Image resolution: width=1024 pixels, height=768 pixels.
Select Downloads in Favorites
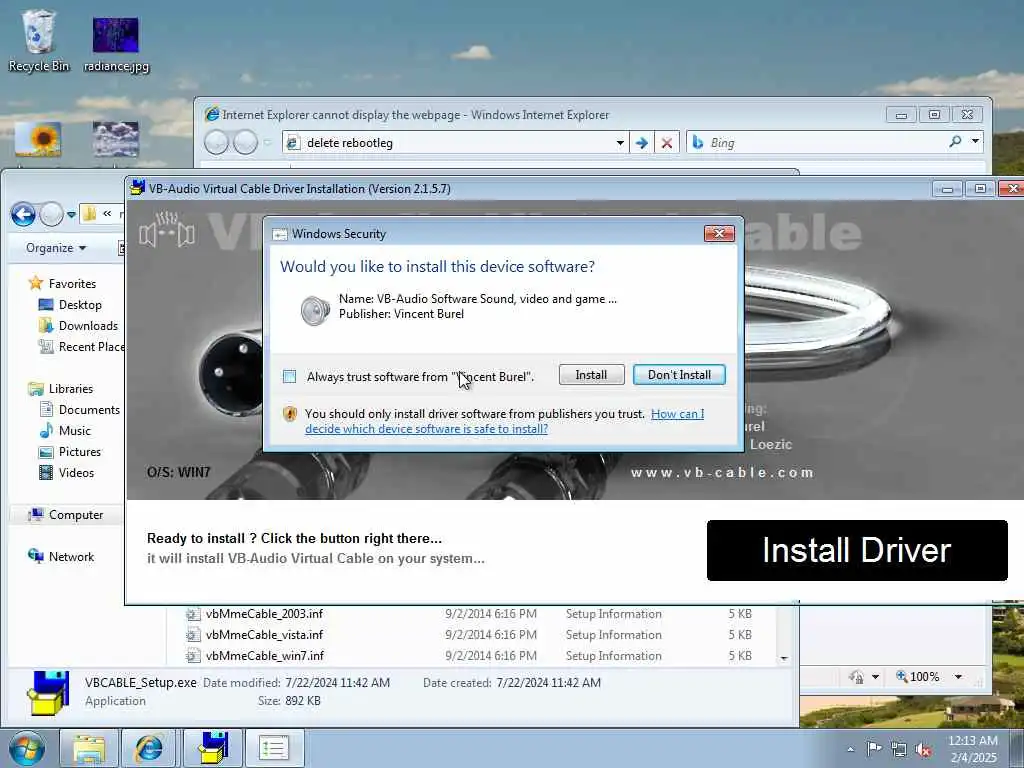pyautogui.click(x=78, y=326)
